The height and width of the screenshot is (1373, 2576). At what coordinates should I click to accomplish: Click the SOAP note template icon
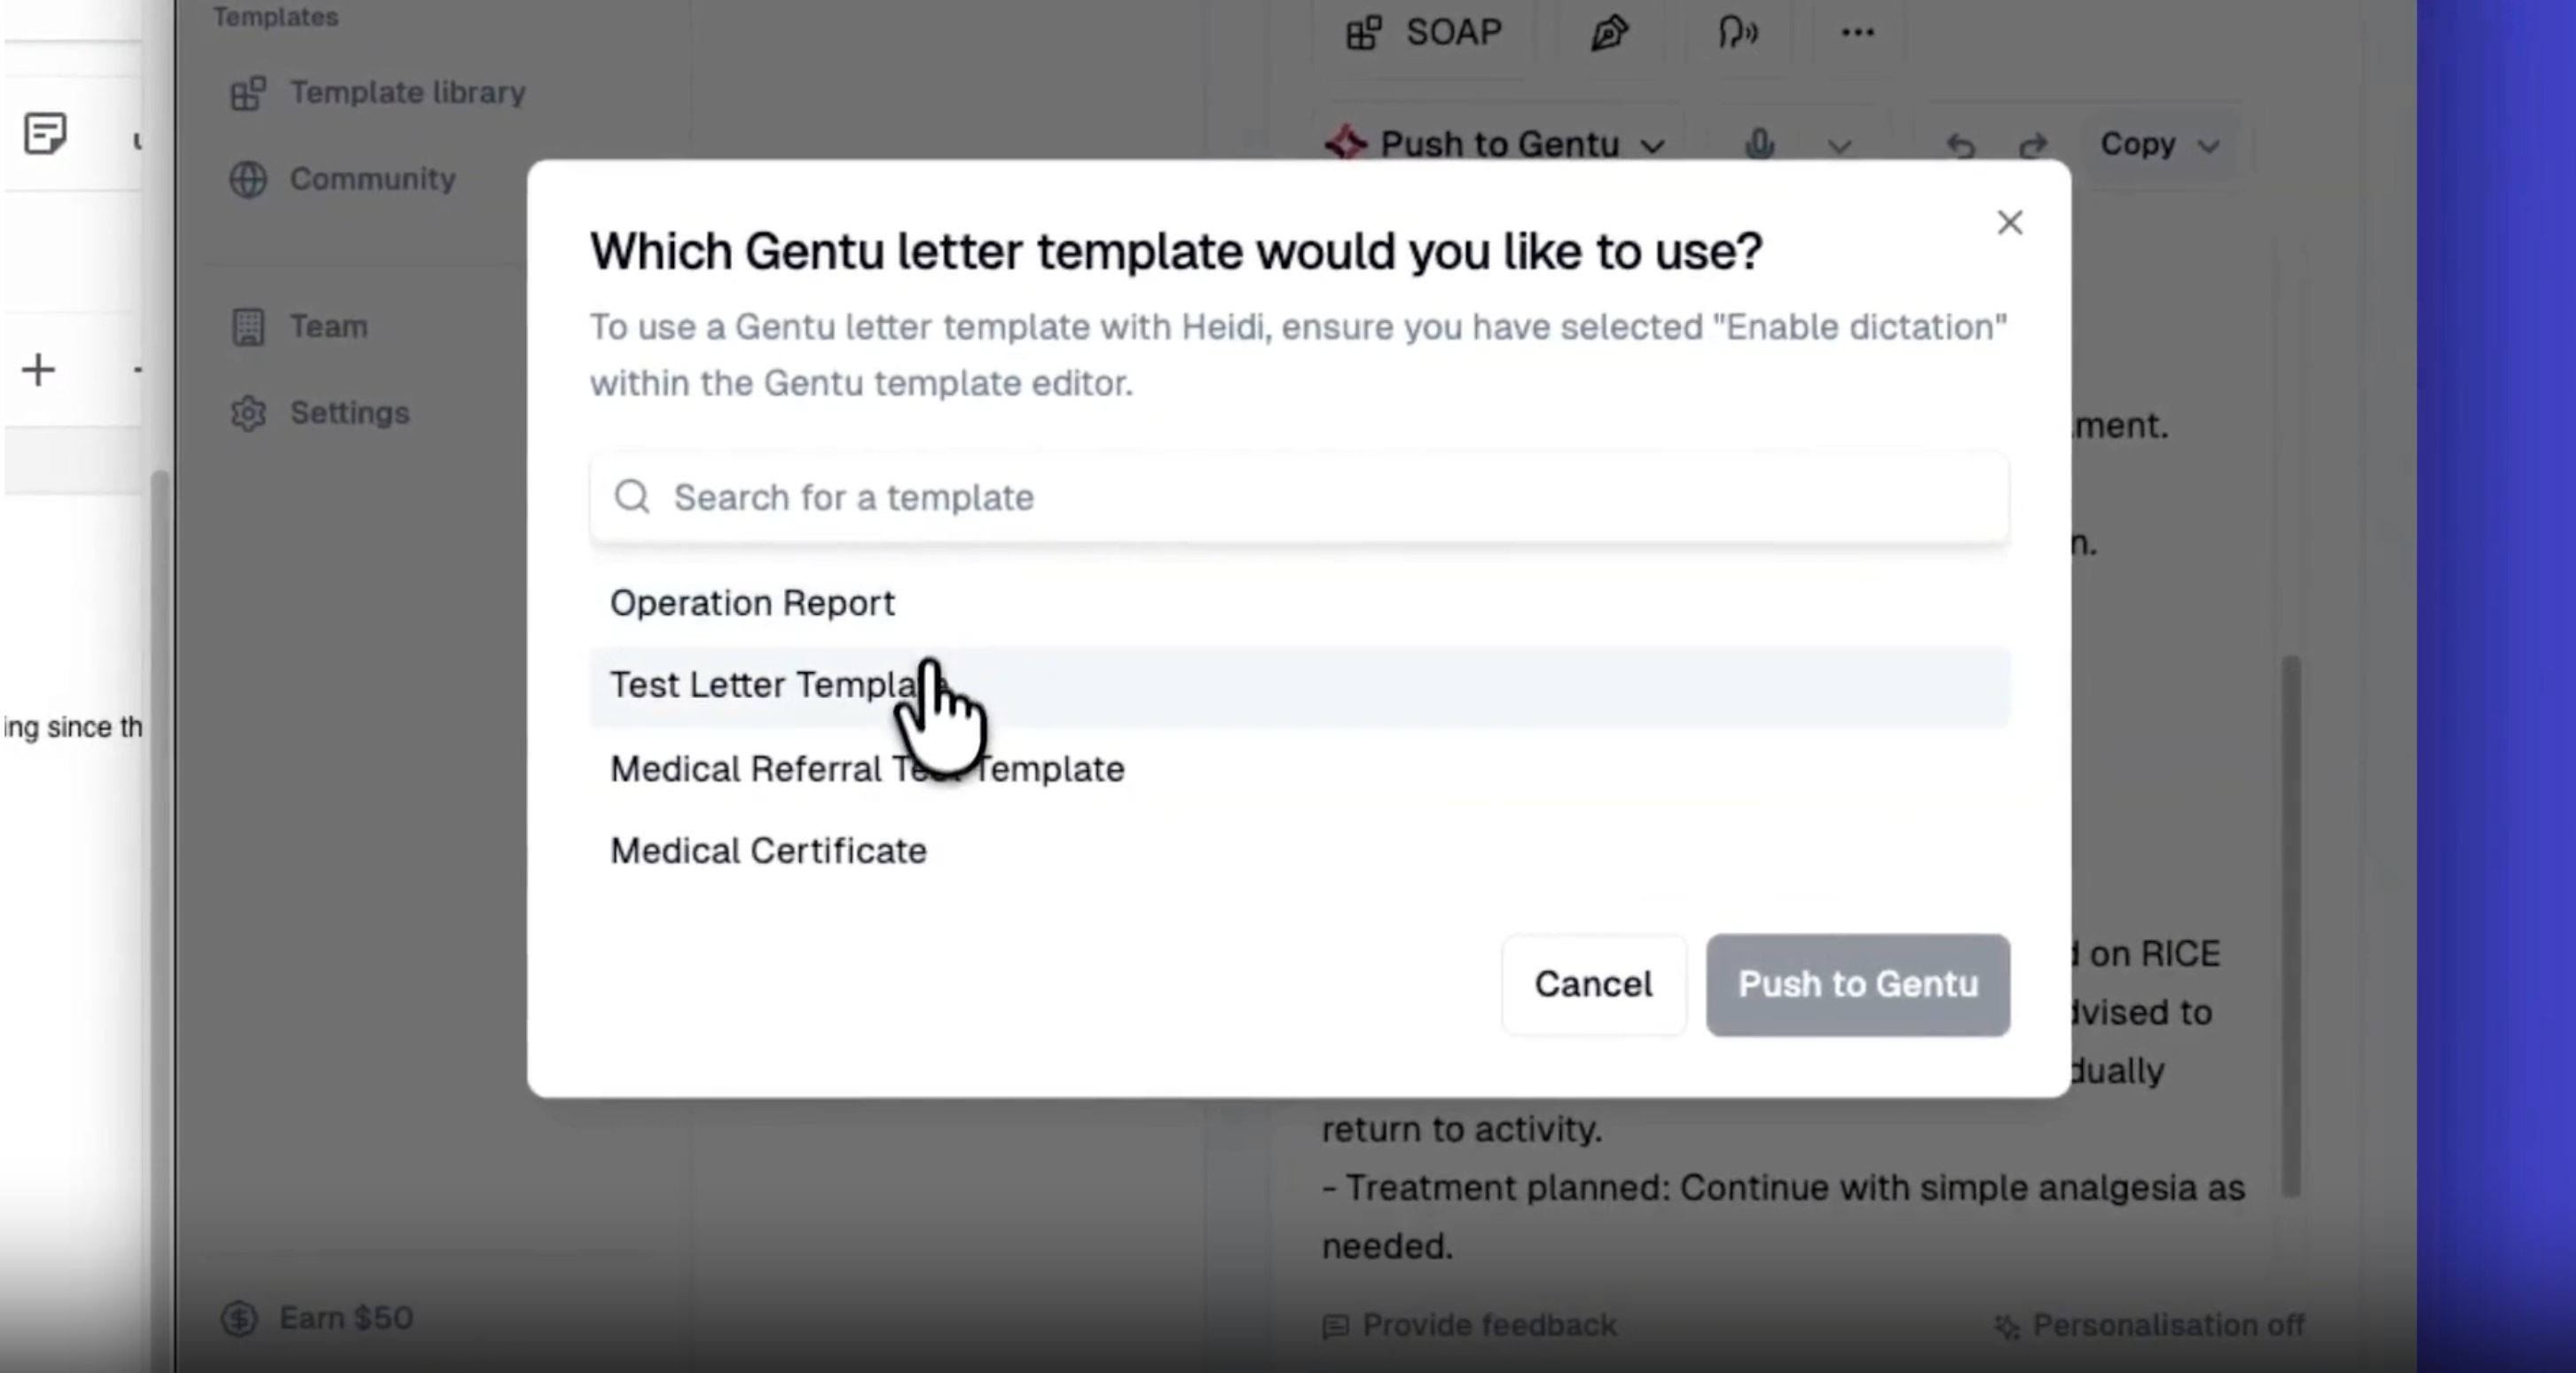1362,32
